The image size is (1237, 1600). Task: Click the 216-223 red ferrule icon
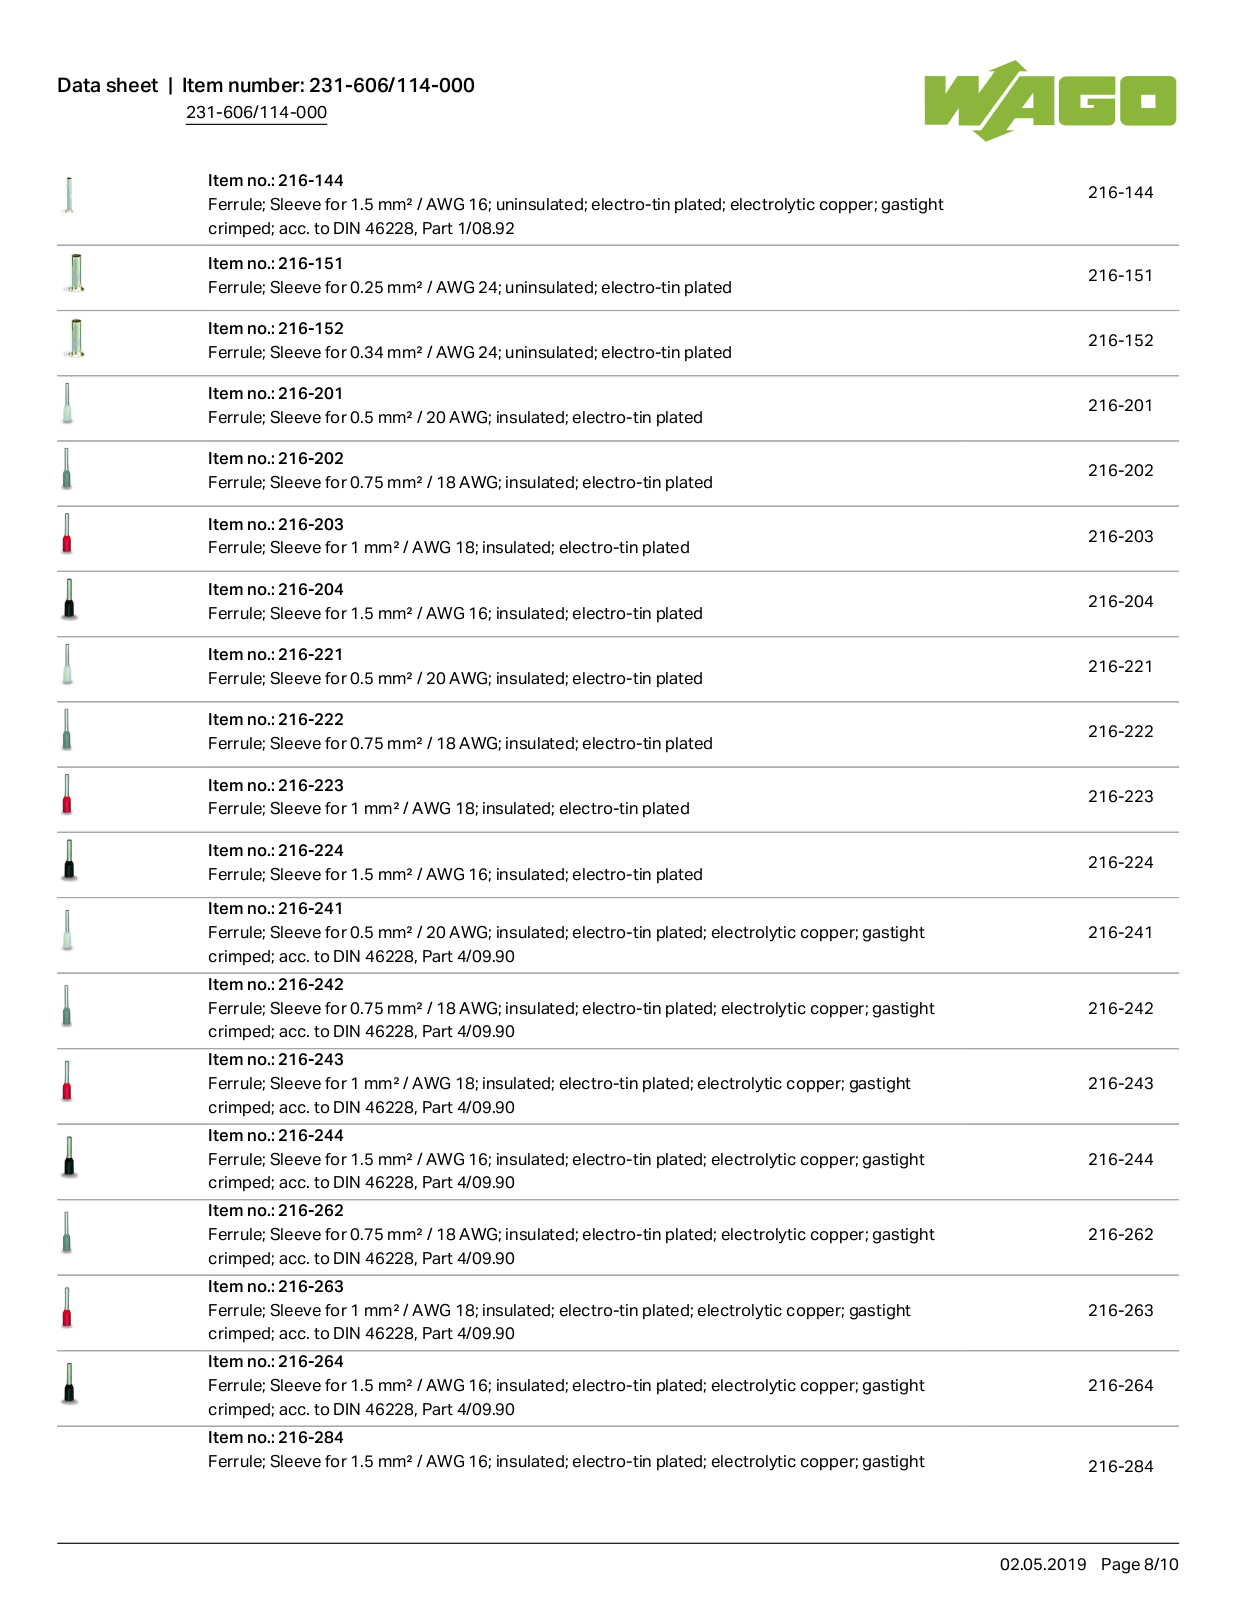67,794
